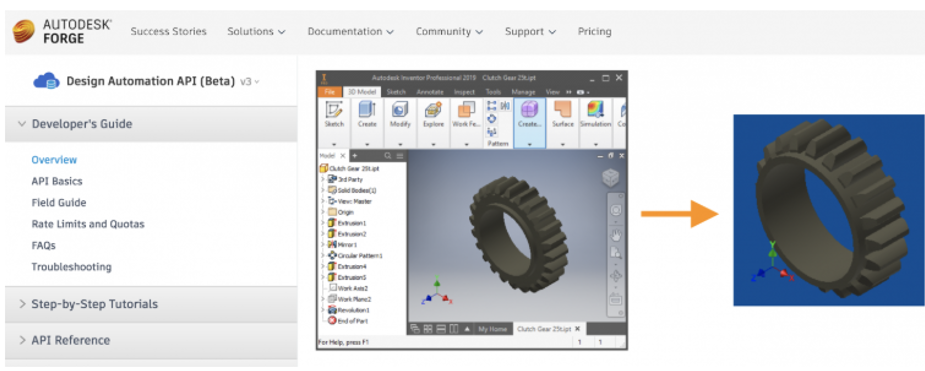
Task: Open dropdown arrow under Surface panel
Action: pyautogui.click(x=562, y=144)
